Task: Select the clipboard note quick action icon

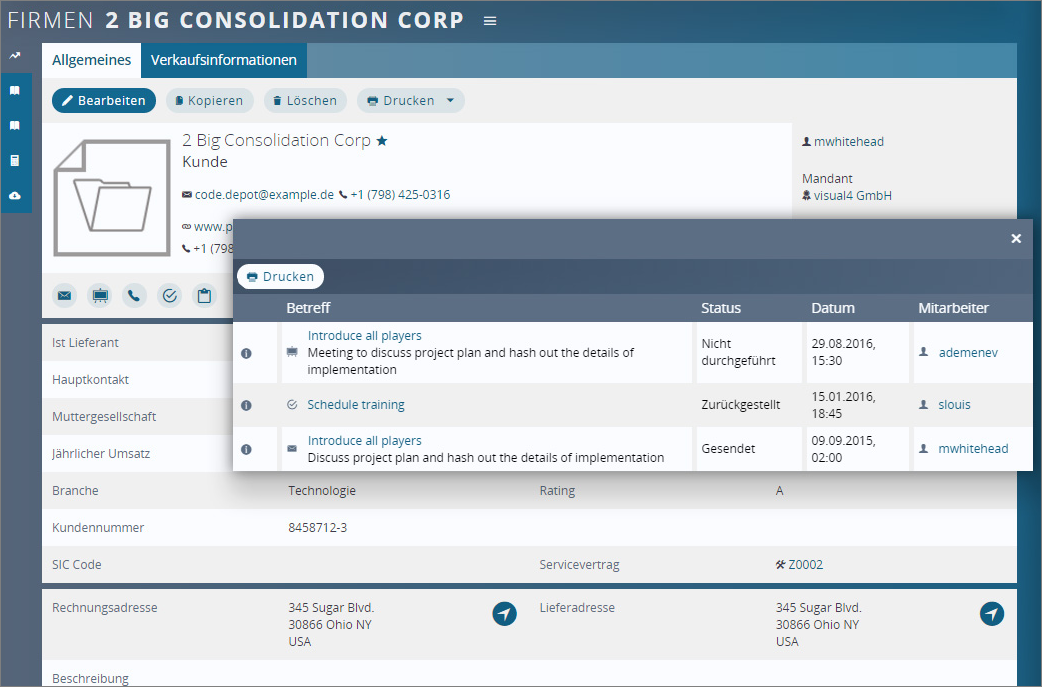Action: click(204, 295)
